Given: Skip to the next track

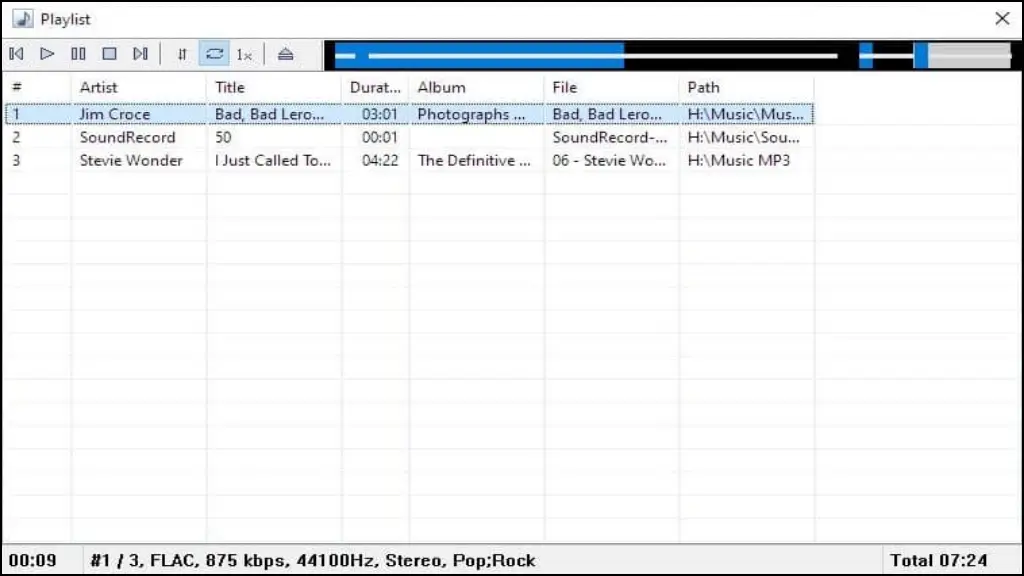Looking at the screenshot, I should pos(140,54).
